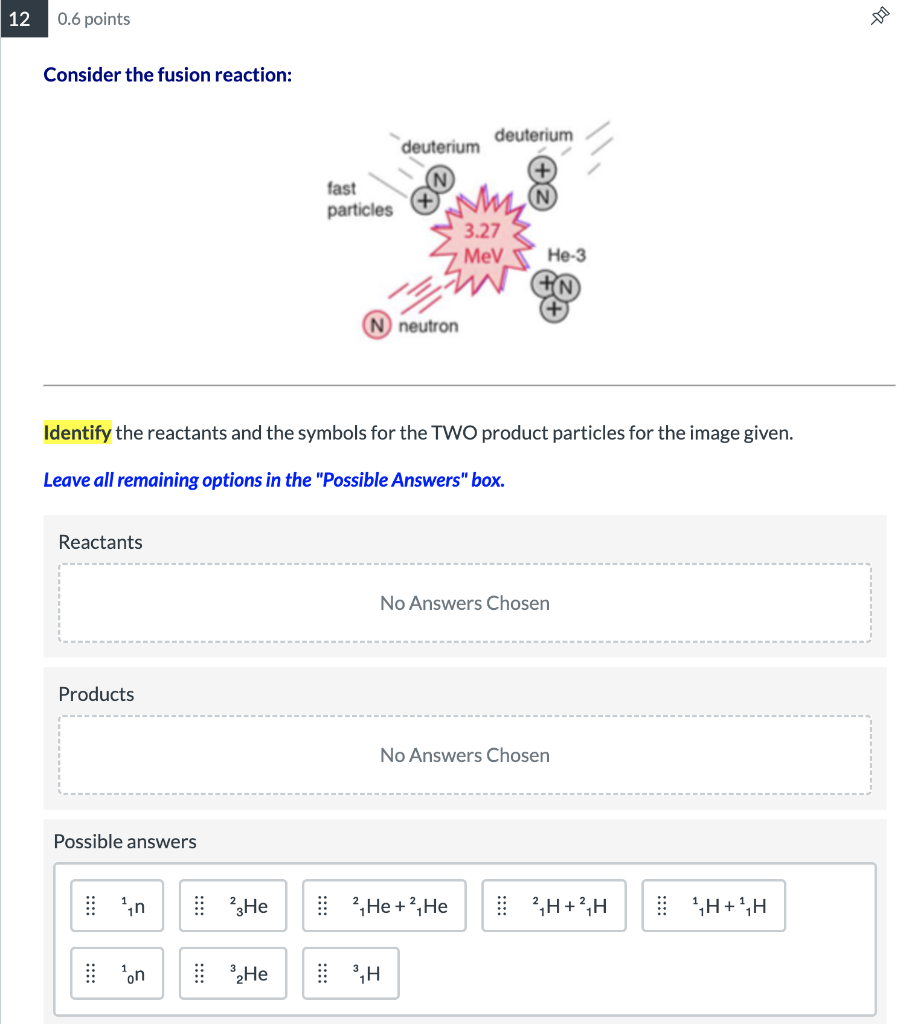912x1024 pixels.
Task: Click the drag handle on the ³₁H chip
Action: point(322,973)
